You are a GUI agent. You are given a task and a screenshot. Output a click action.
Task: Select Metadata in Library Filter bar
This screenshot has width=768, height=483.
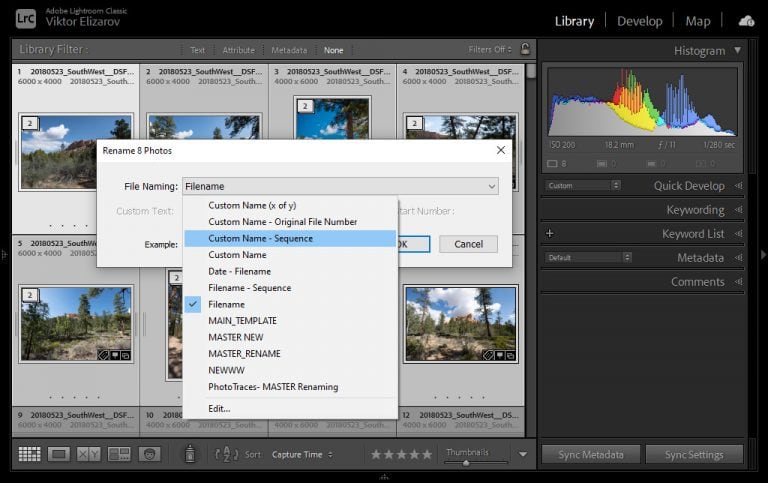289,50
